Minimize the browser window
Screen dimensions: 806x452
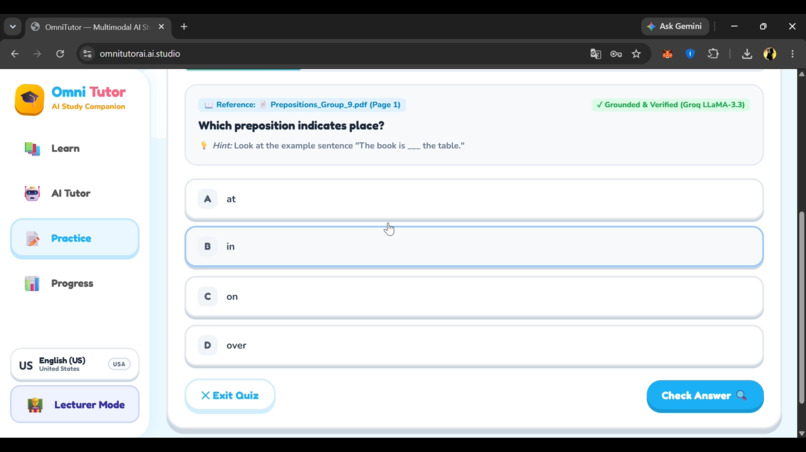tap(734, 26)
